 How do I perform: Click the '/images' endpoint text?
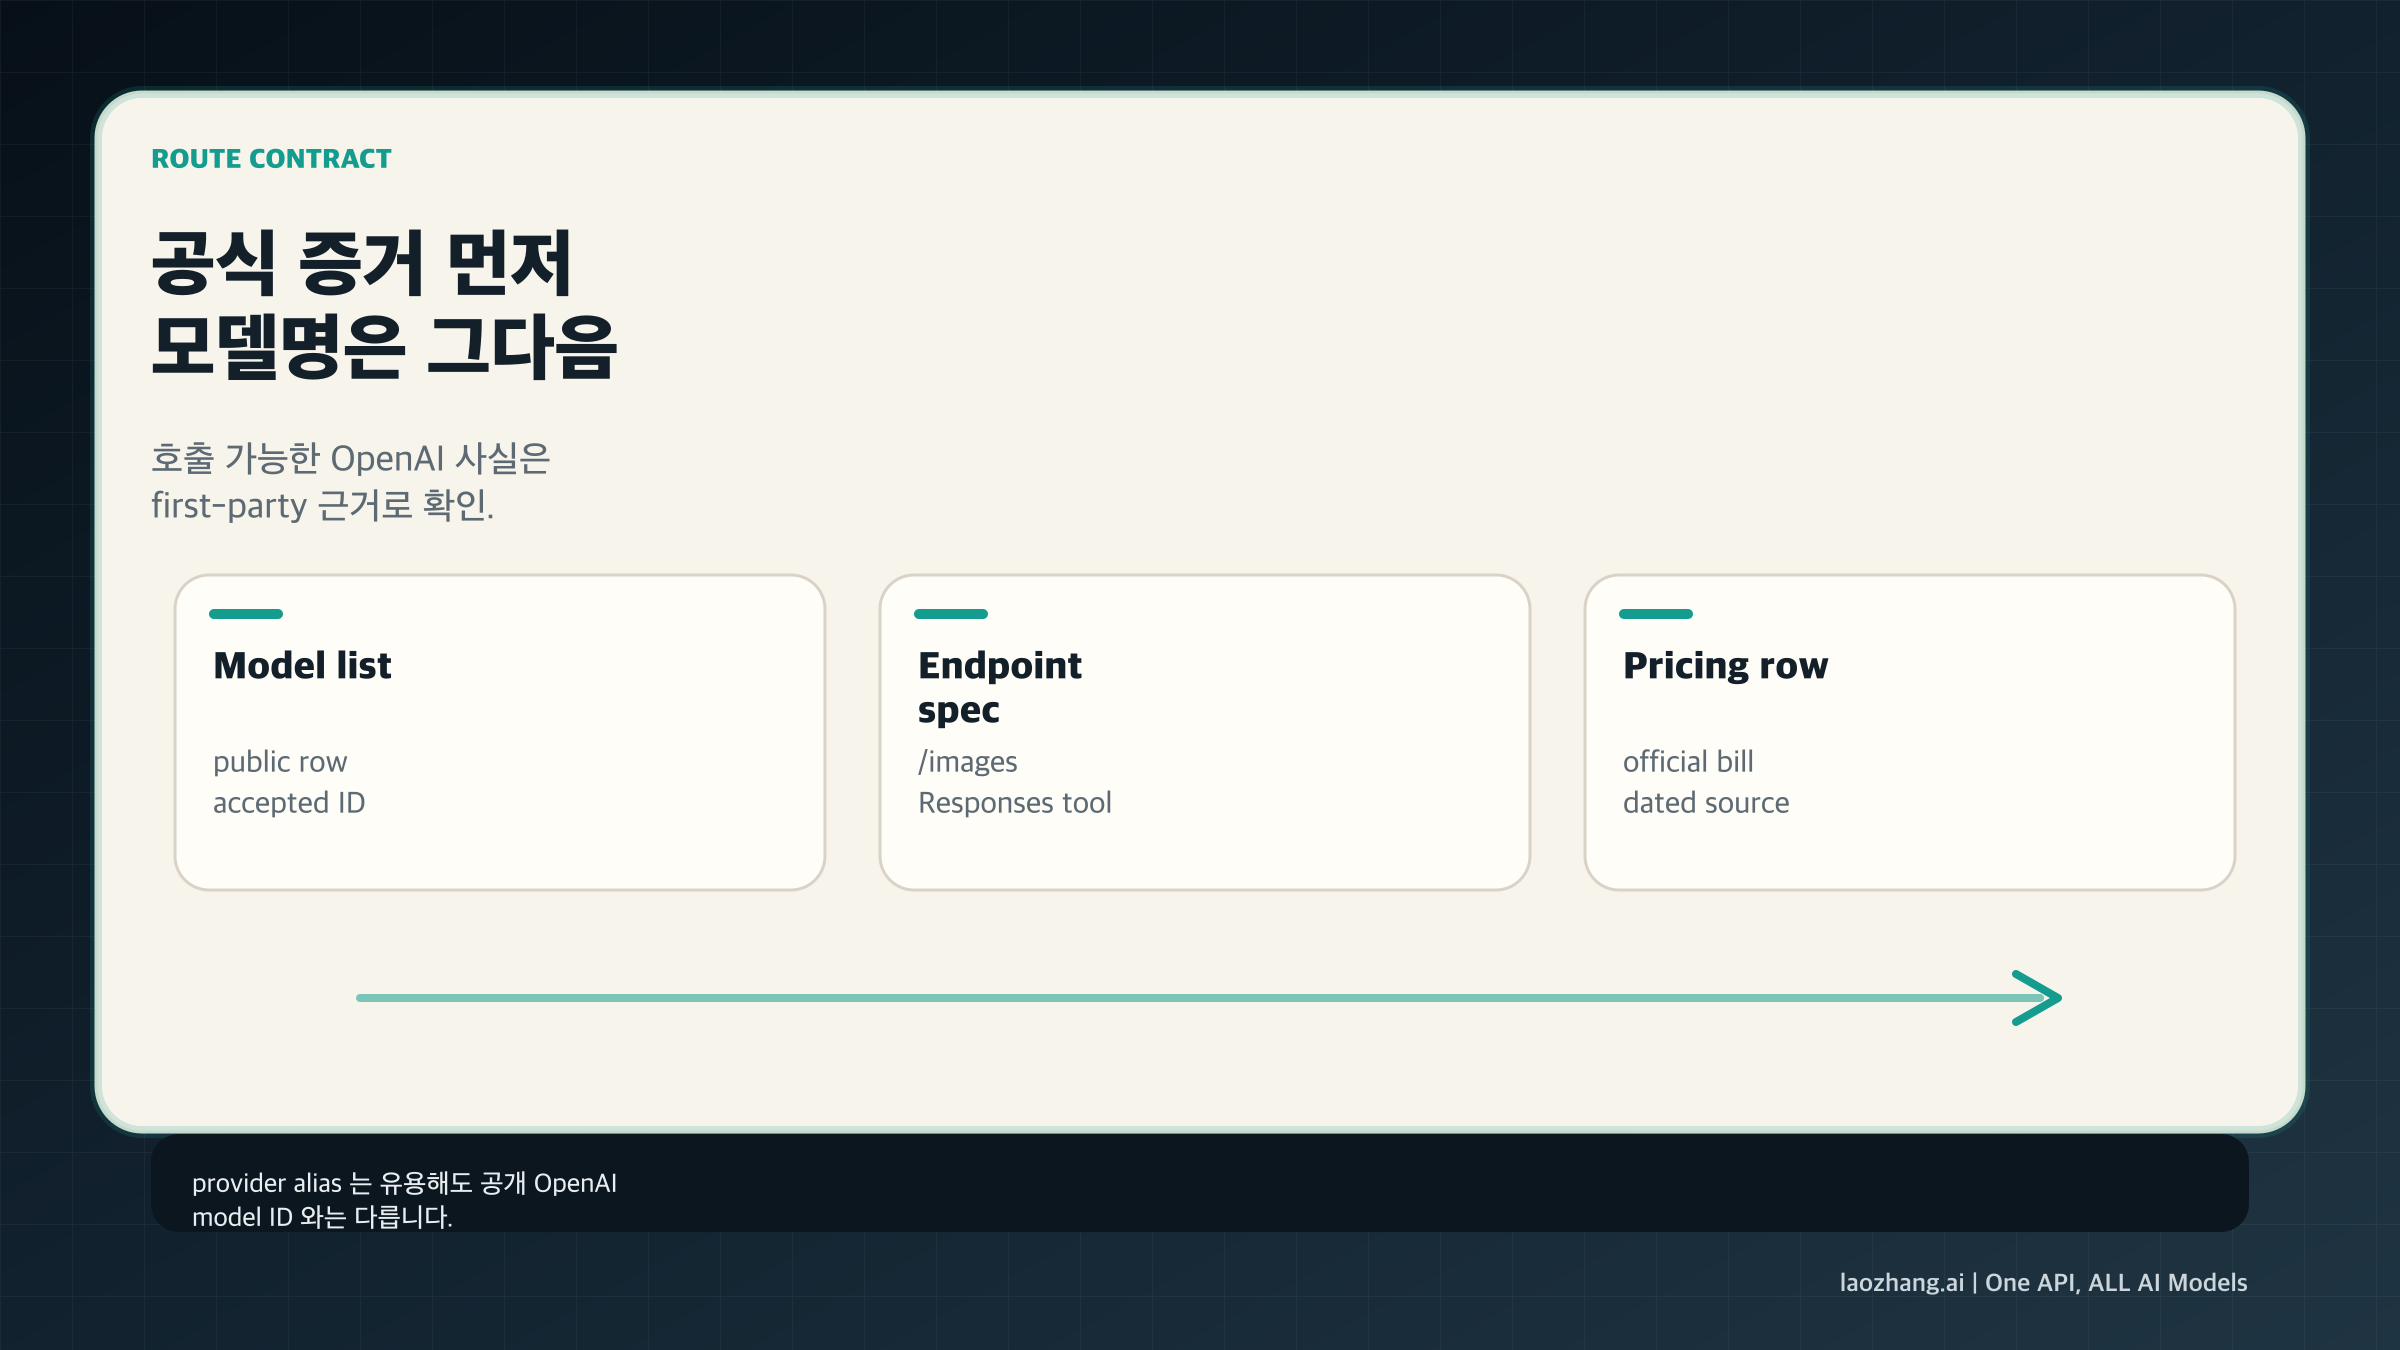coord(967,762)
